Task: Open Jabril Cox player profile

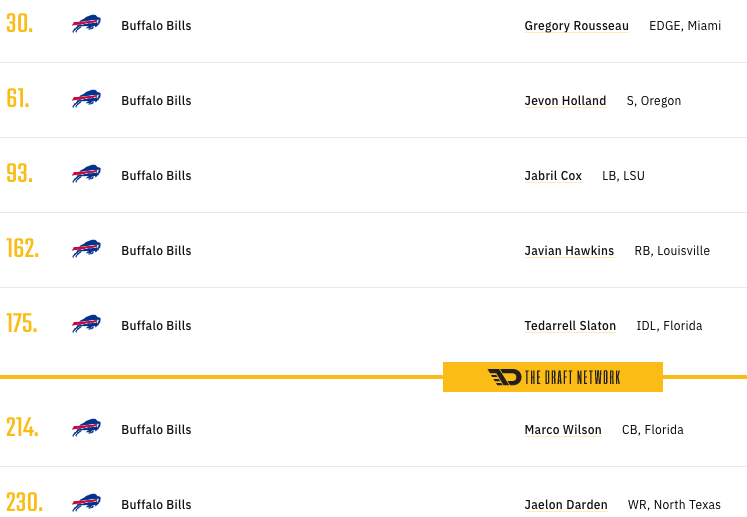Action: (553, 176)
